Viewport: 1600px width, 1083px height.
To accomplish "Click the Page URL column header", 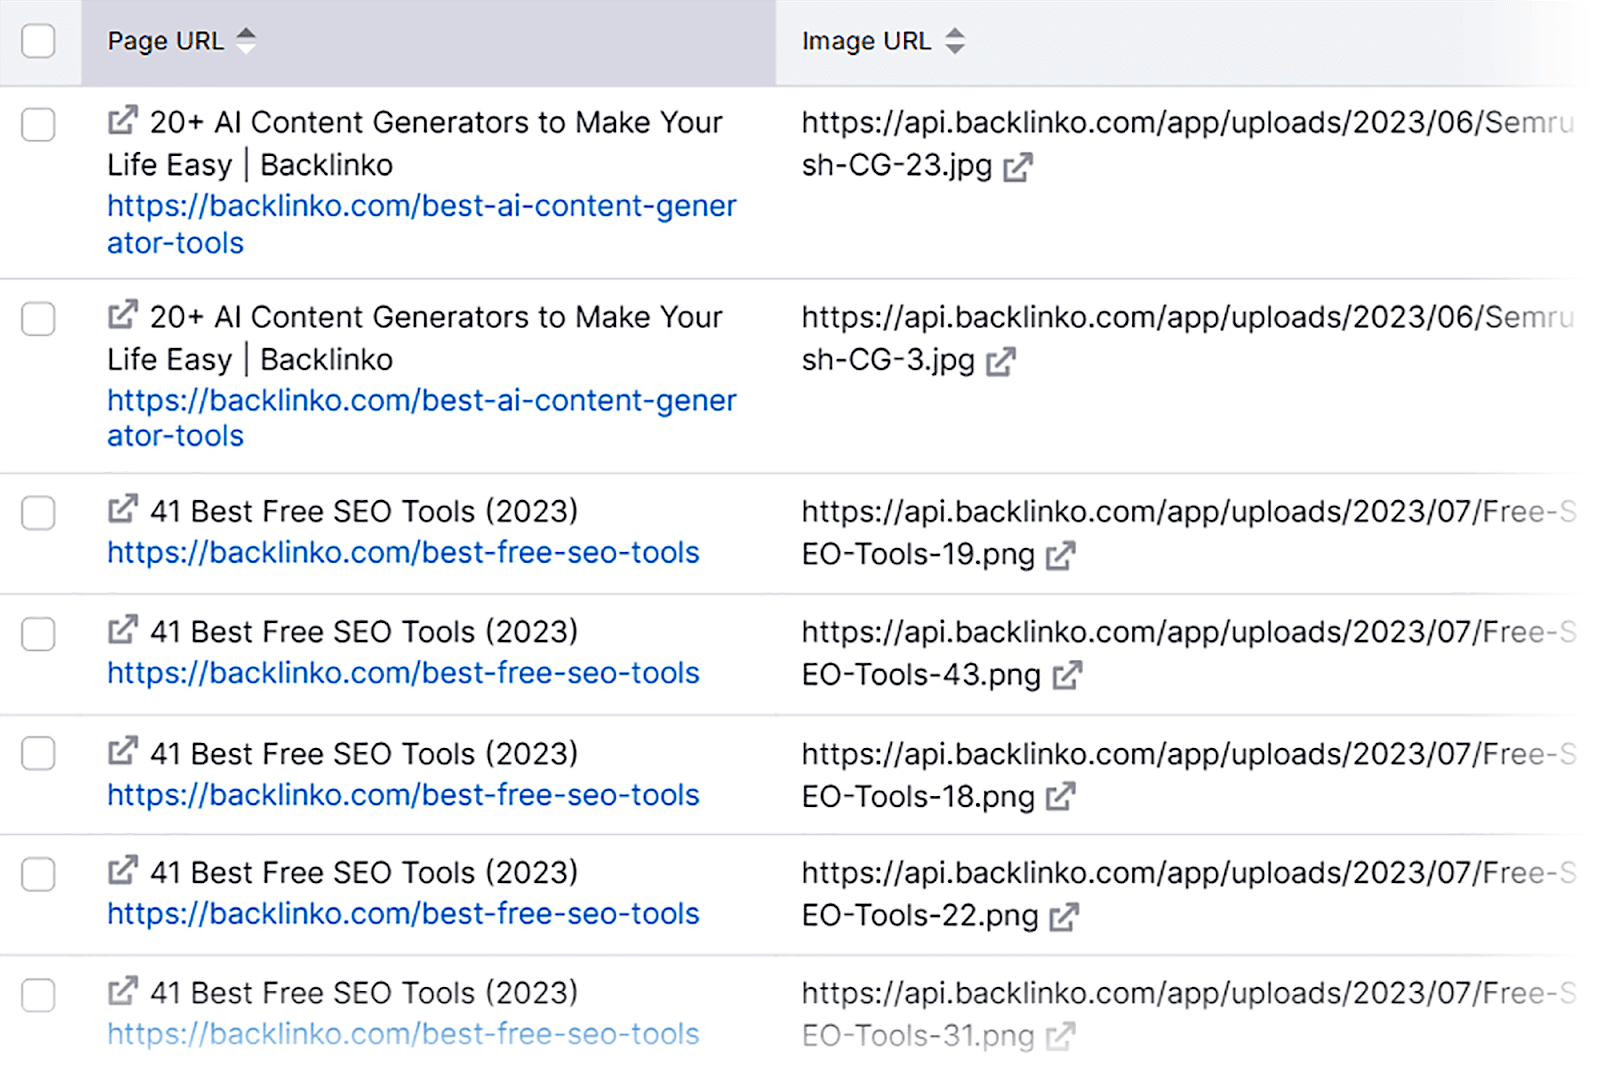I will [166, 41].
